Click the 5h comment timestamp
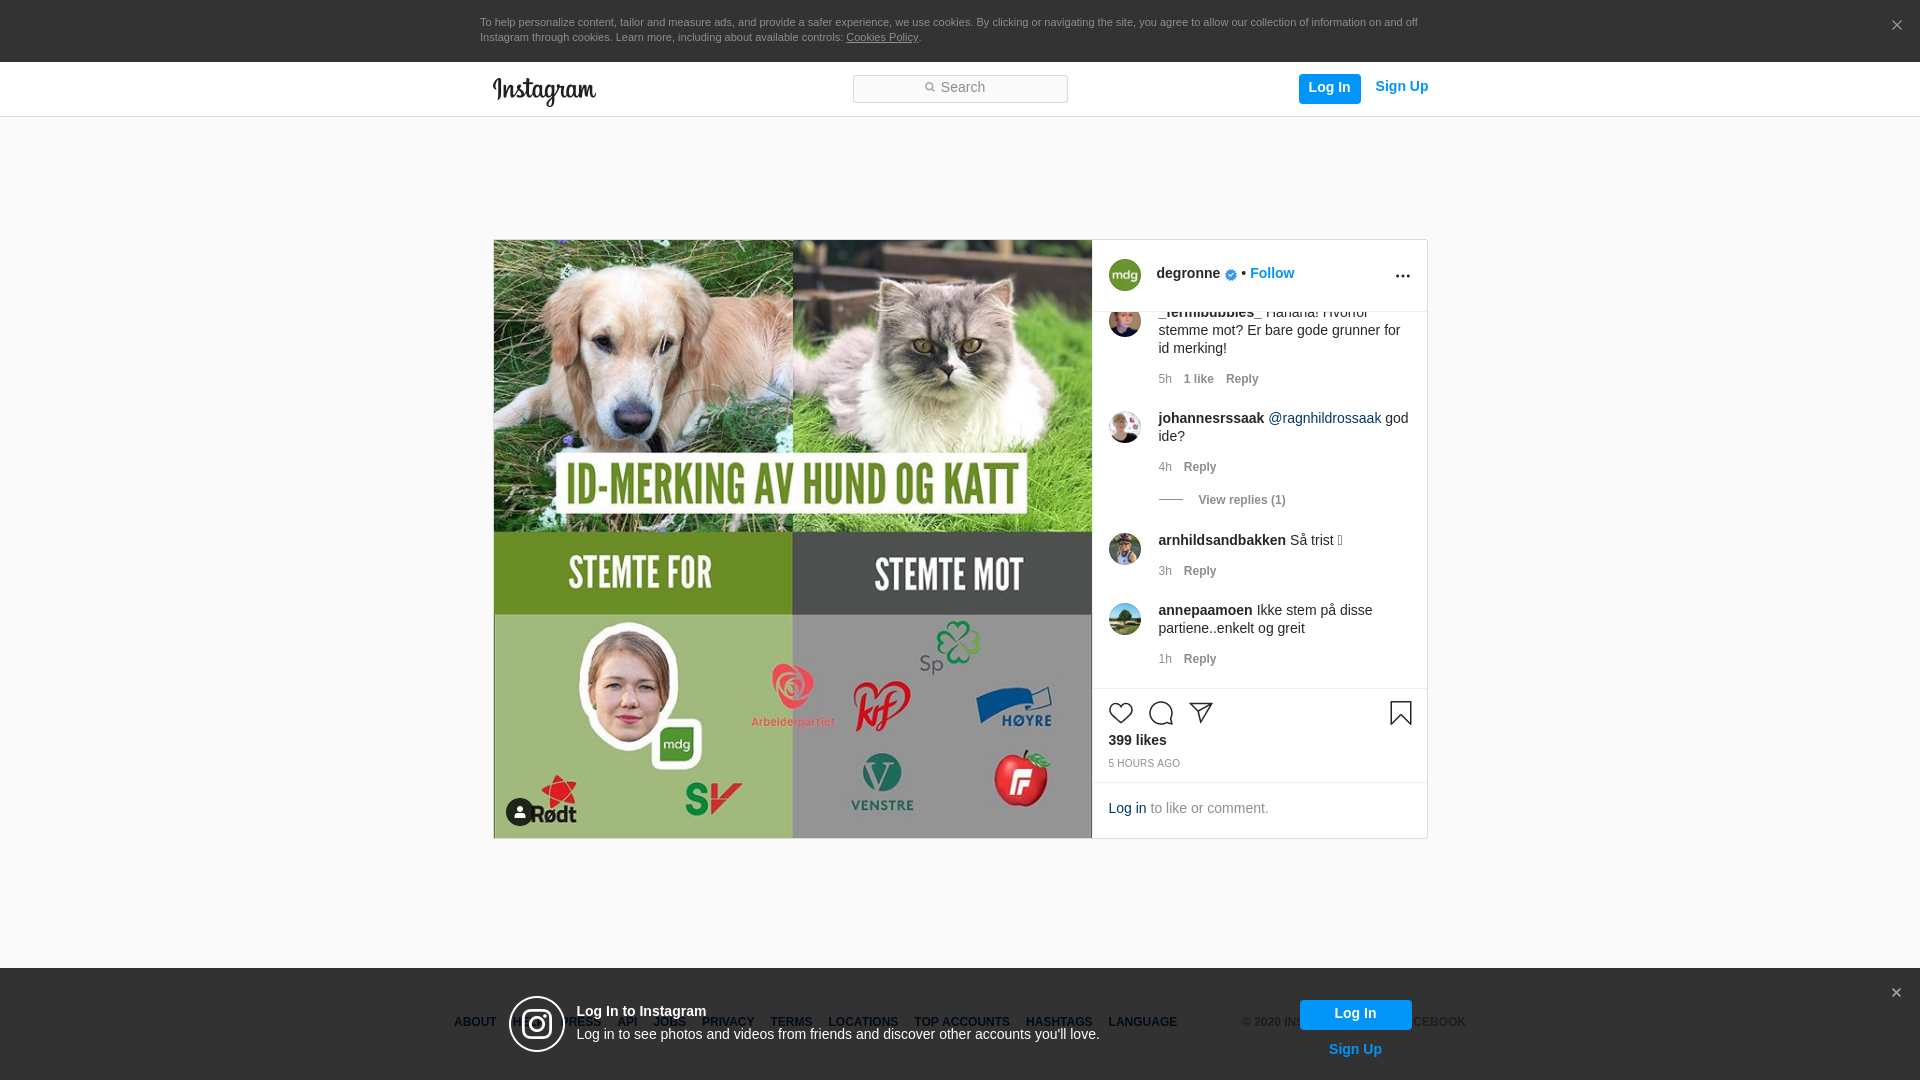Image resolution: width=1920 pixels, height=1080 pixels. tap(1164, 380)
